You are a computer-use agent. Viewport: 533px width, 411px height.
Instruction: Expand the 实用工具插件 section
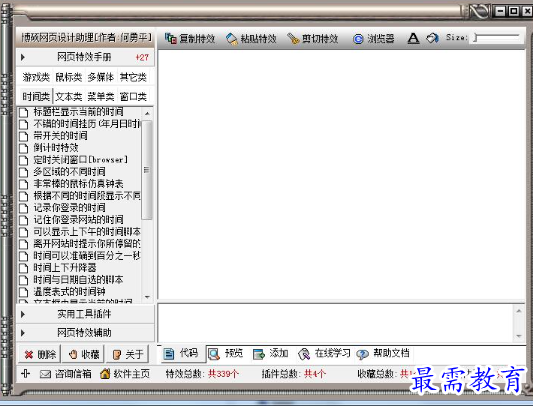(85, 314)
